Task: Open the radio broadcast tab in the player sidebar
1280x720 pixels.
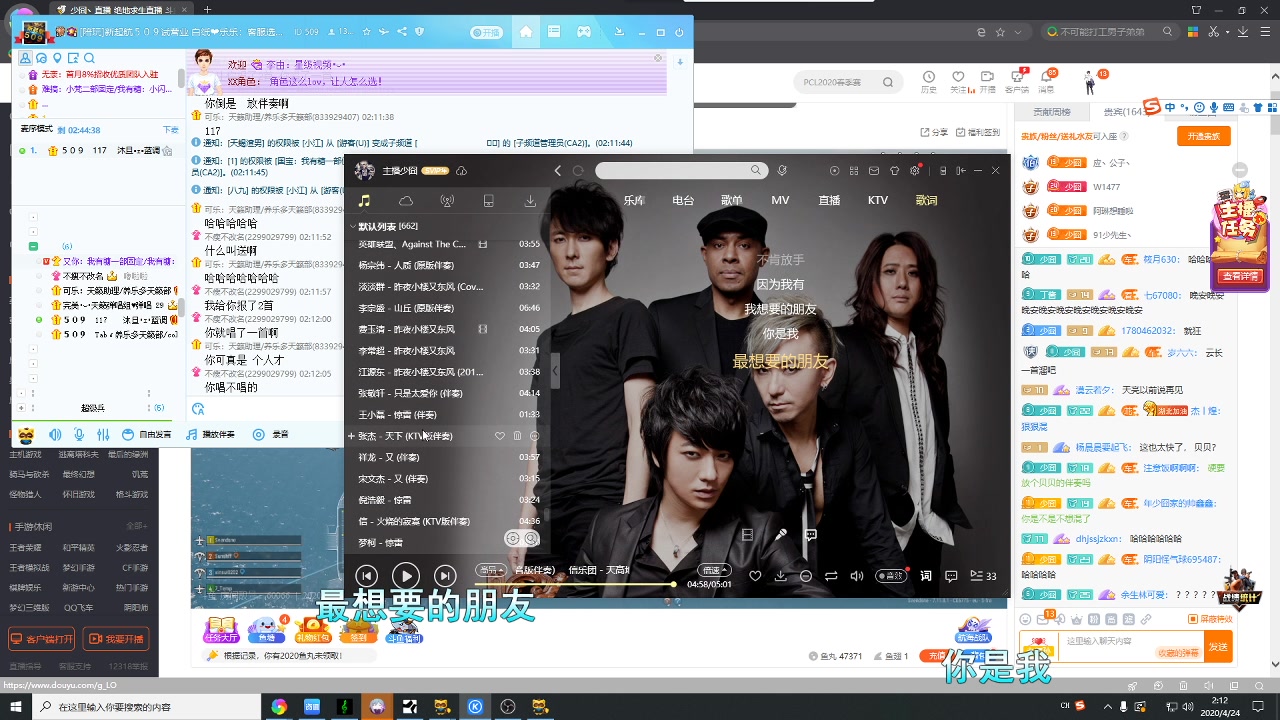Action: click(x=447, y=201)
